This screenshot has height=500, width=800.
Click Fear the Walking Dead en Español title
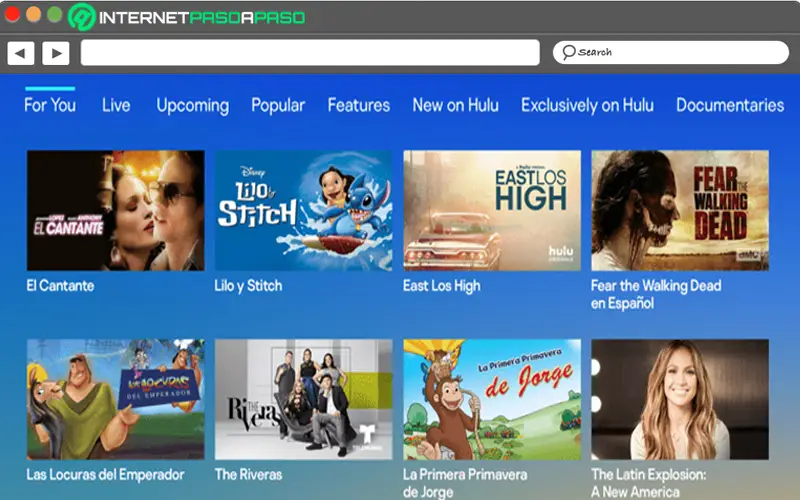tap(656, 294)
